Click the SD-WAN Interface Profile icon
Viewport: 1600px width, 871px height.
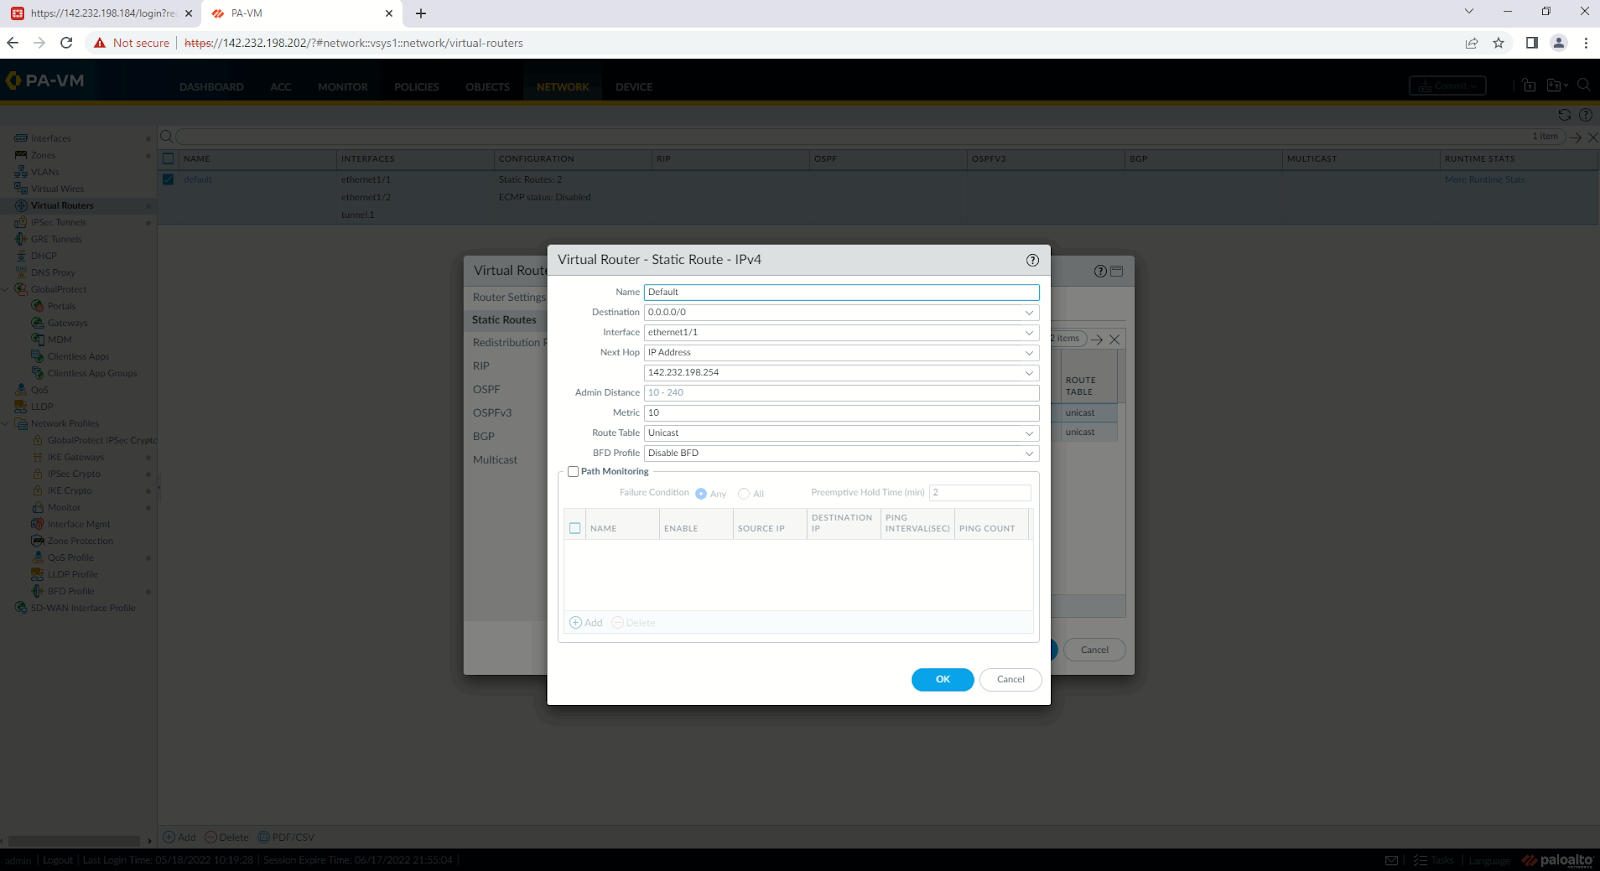[x=21, y=608]
